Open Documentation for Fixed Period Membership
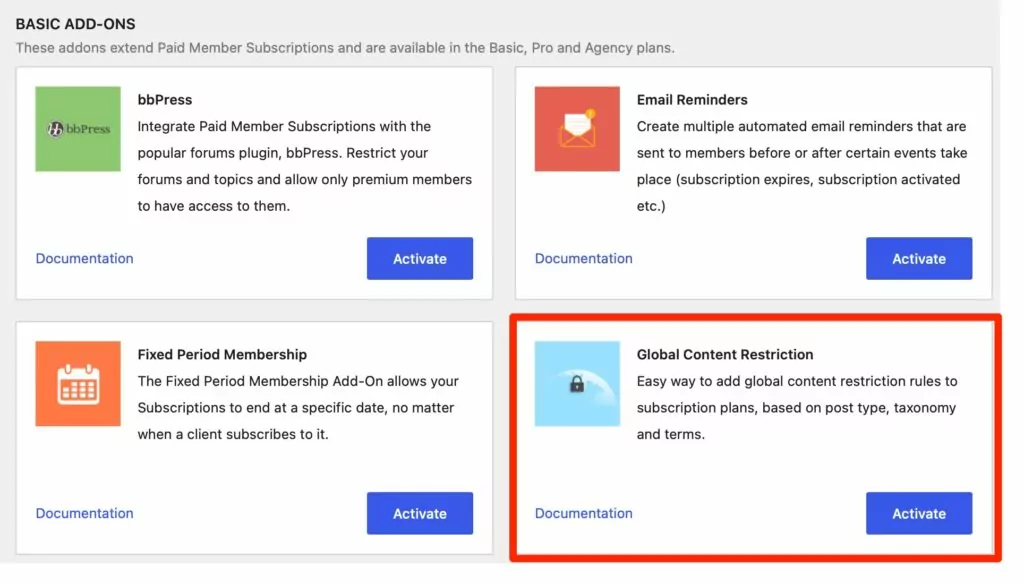1024x585 pixels. click(84, 513)
